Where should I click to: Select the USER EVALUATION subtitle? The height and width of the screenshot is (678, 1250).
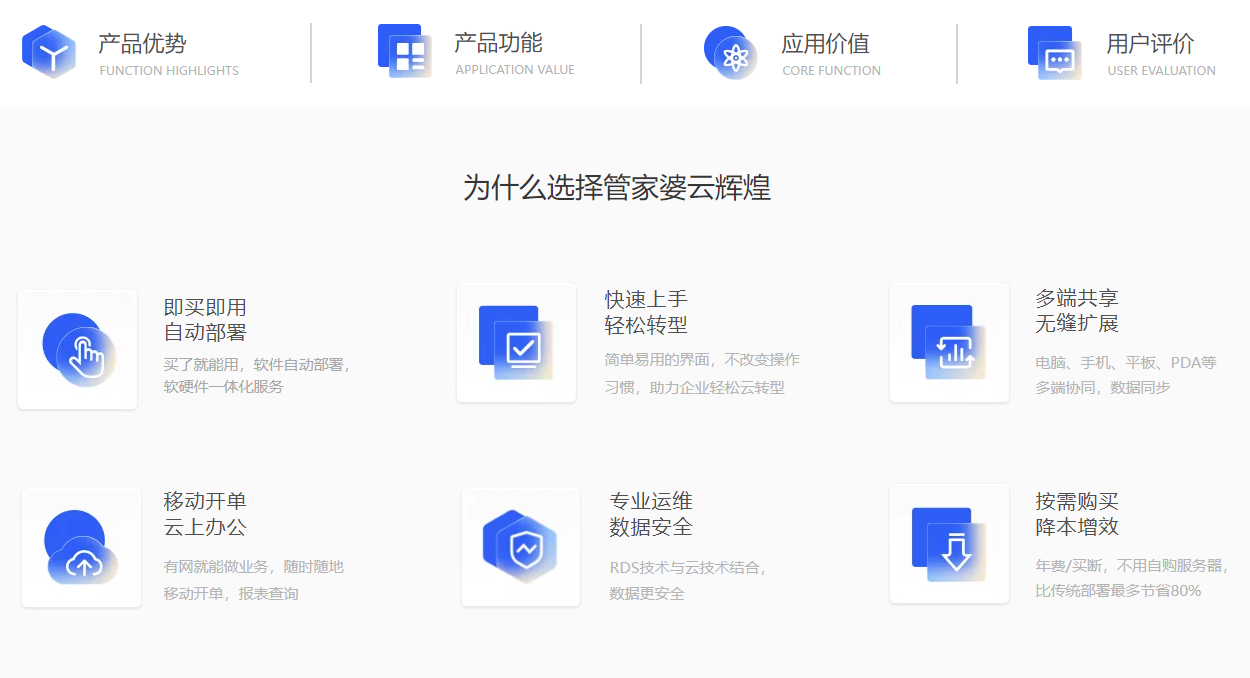[1161, 71]
